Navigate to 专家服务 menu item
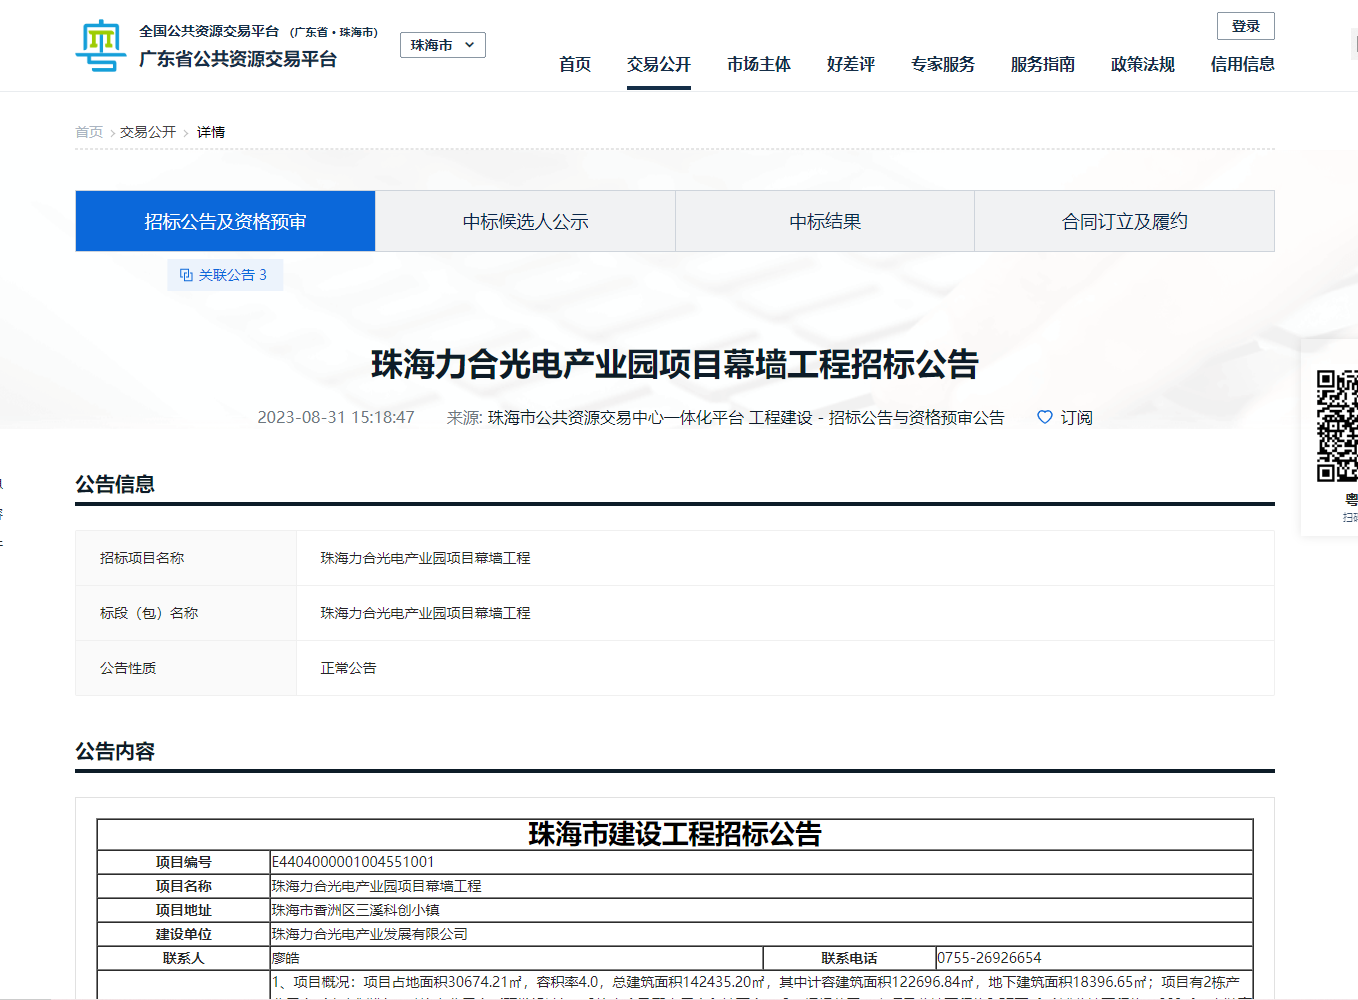Image resolution: width=1358 pixels, height=1000 pixels. (x=943, y=64)
